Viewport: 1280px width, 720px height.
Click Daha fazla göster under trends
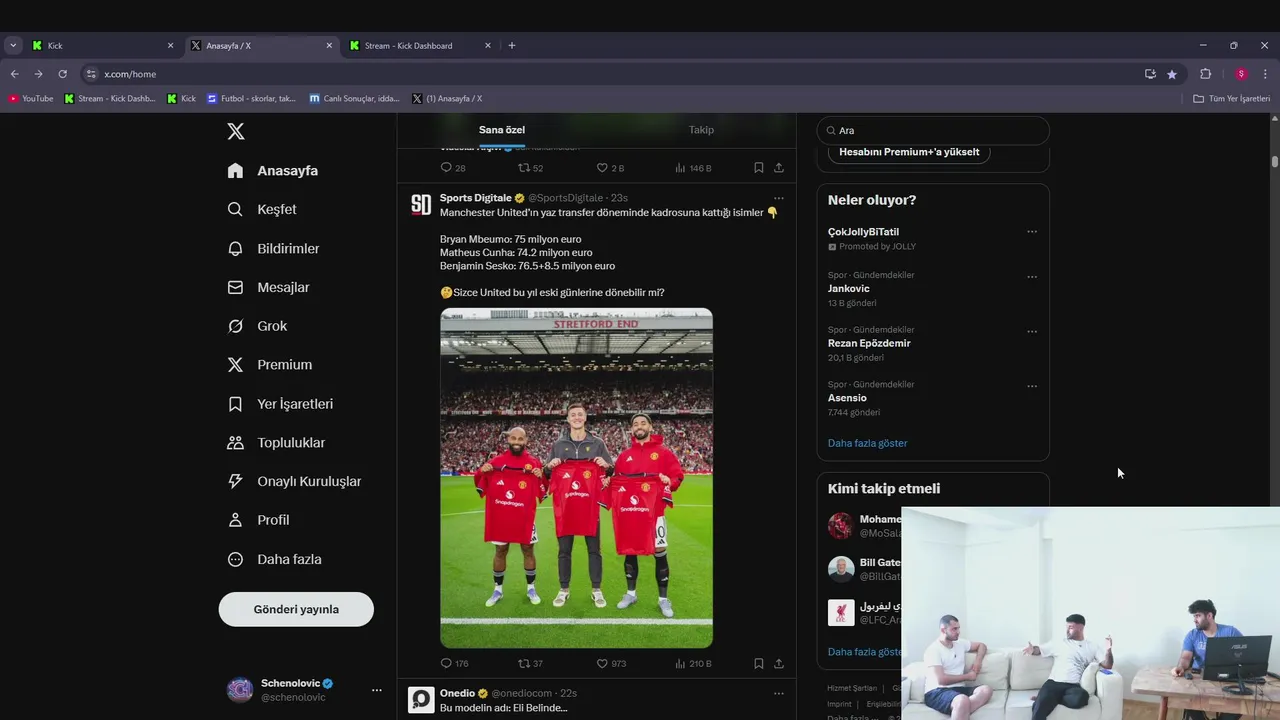click(x=868, y=443)
